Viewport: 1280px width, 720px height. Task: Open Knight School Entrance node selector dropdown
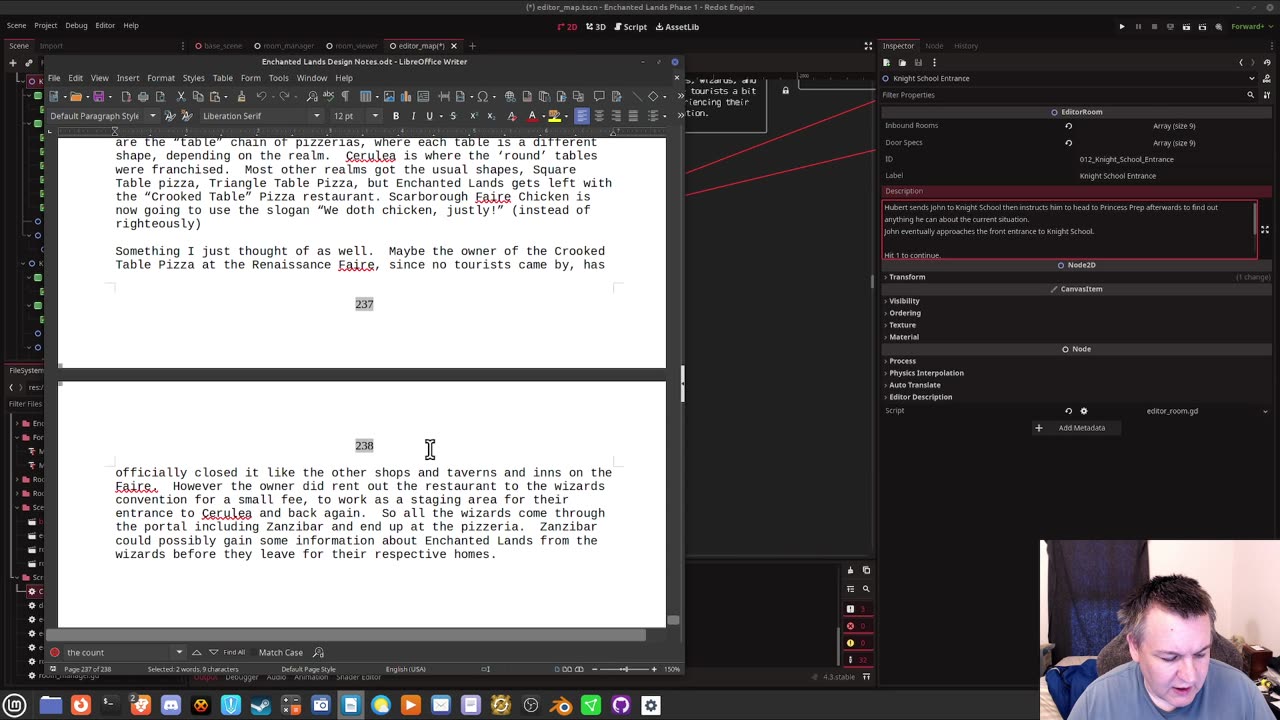point(1252,78)
